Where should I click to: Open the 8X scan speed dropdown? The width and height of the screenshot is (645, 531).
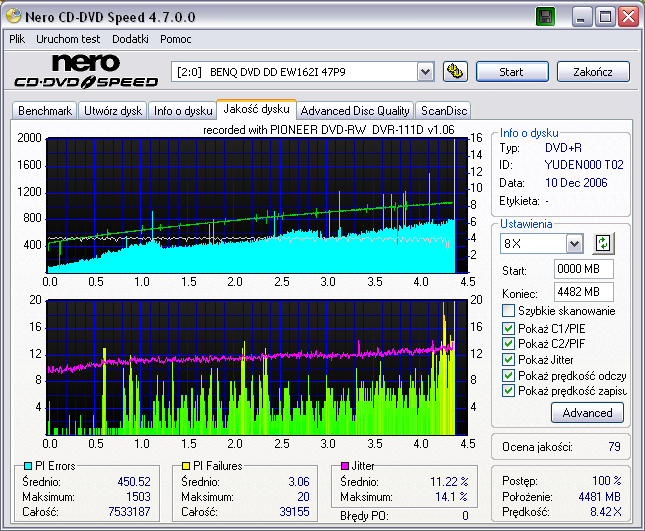pos(574,244)
